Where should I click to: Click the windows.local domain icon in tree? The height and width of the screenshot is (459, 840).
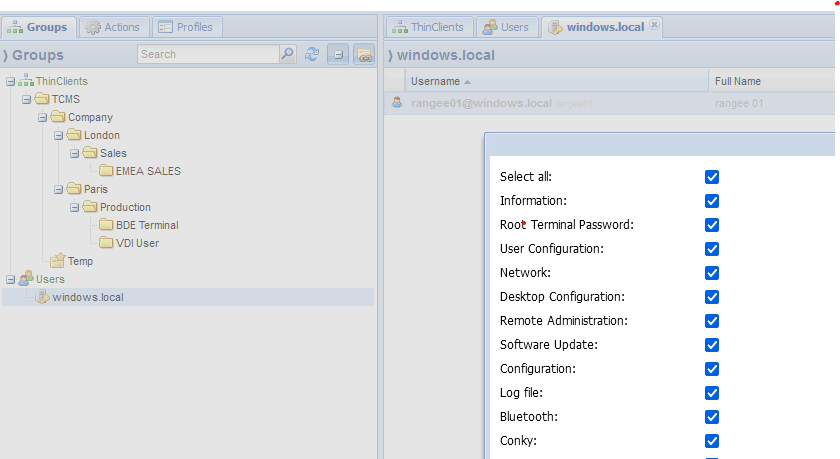(x=42, y=297)
